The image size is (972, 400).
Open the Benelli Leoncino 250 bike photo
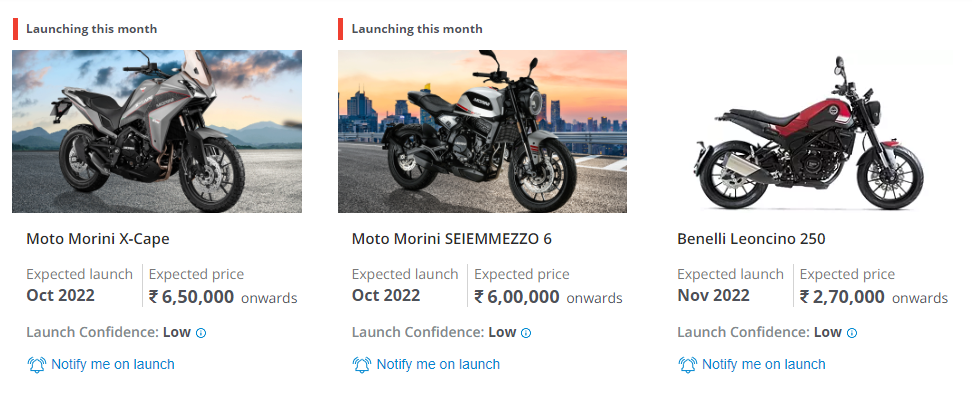tap(808, 131)
